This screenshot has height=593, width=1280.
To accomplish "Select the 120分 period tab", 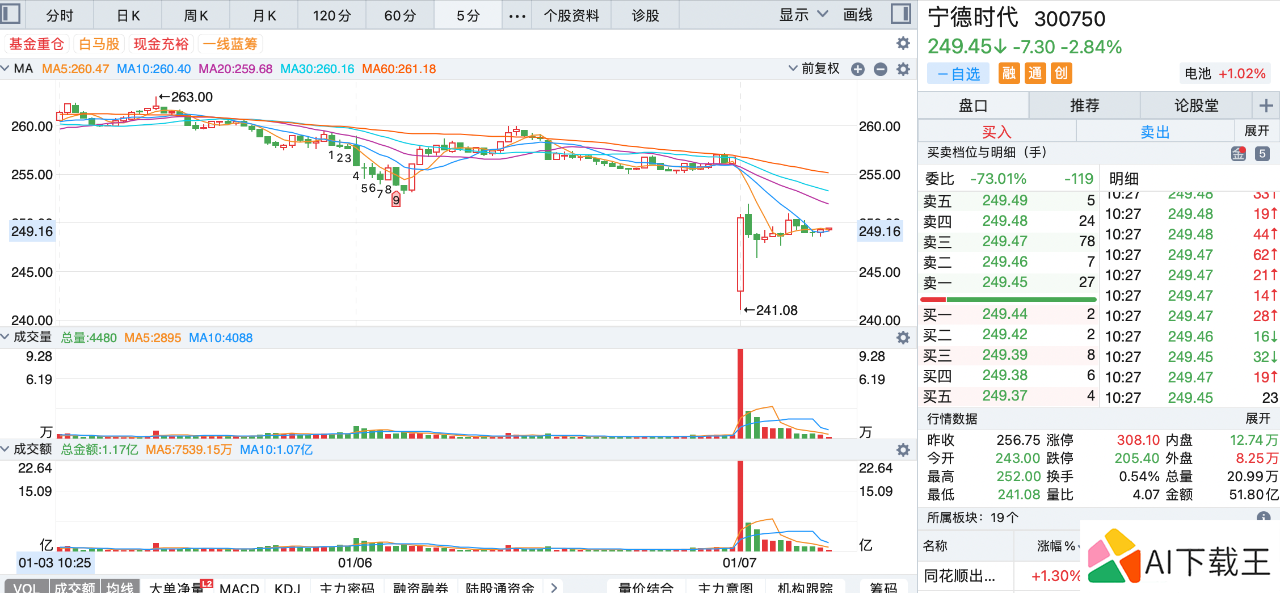I will tap(332, 15).
